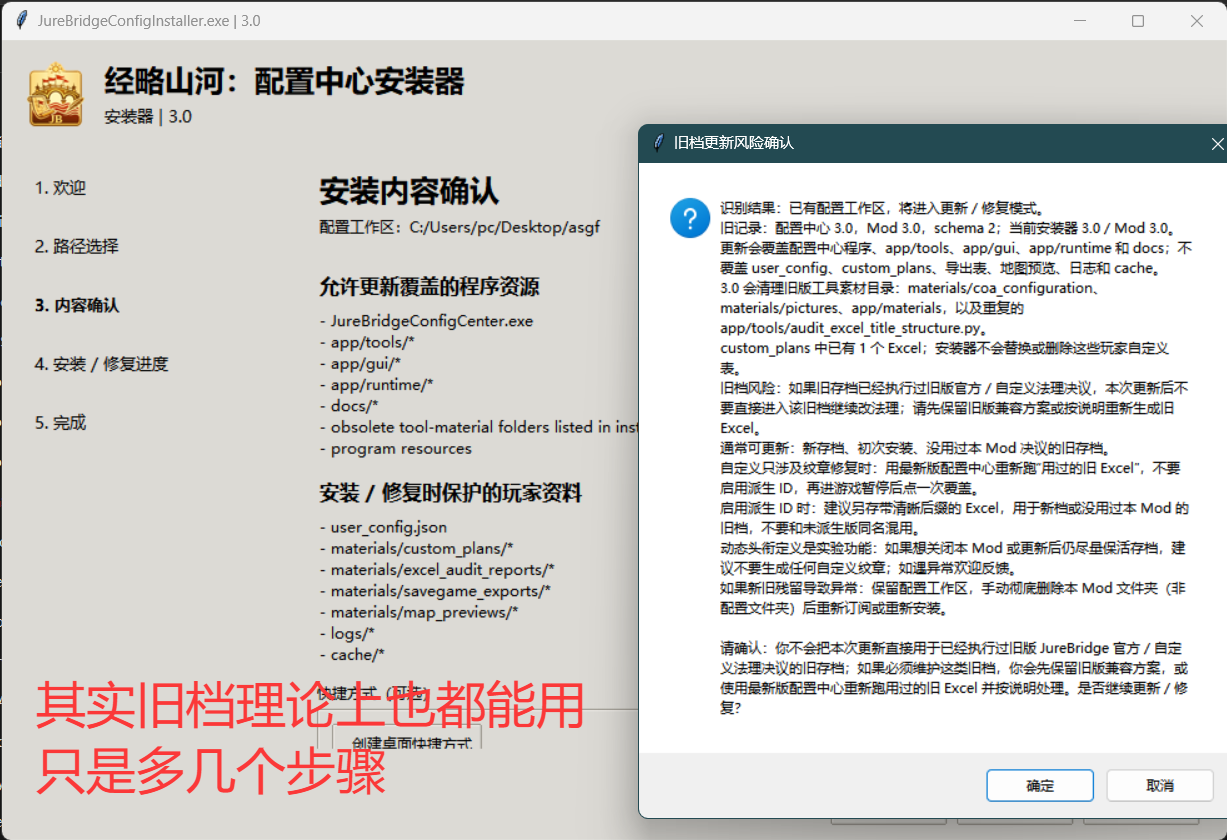
Task: Click the app/tools/* entry
Action: point(366,342)
